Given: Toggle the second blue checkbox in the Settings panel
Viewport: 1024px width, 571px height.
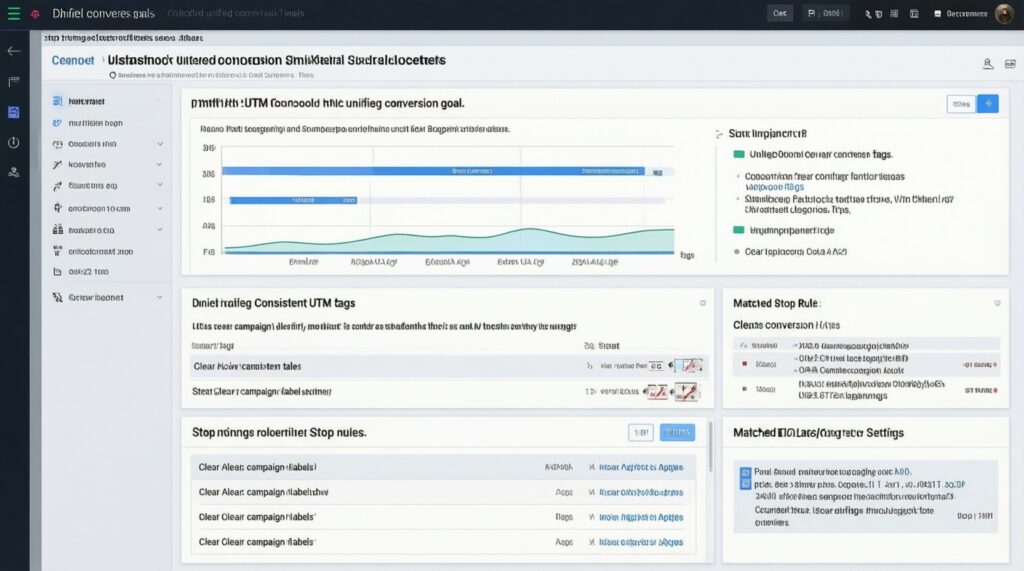Looking at the screenshot, I should point(745,484).
